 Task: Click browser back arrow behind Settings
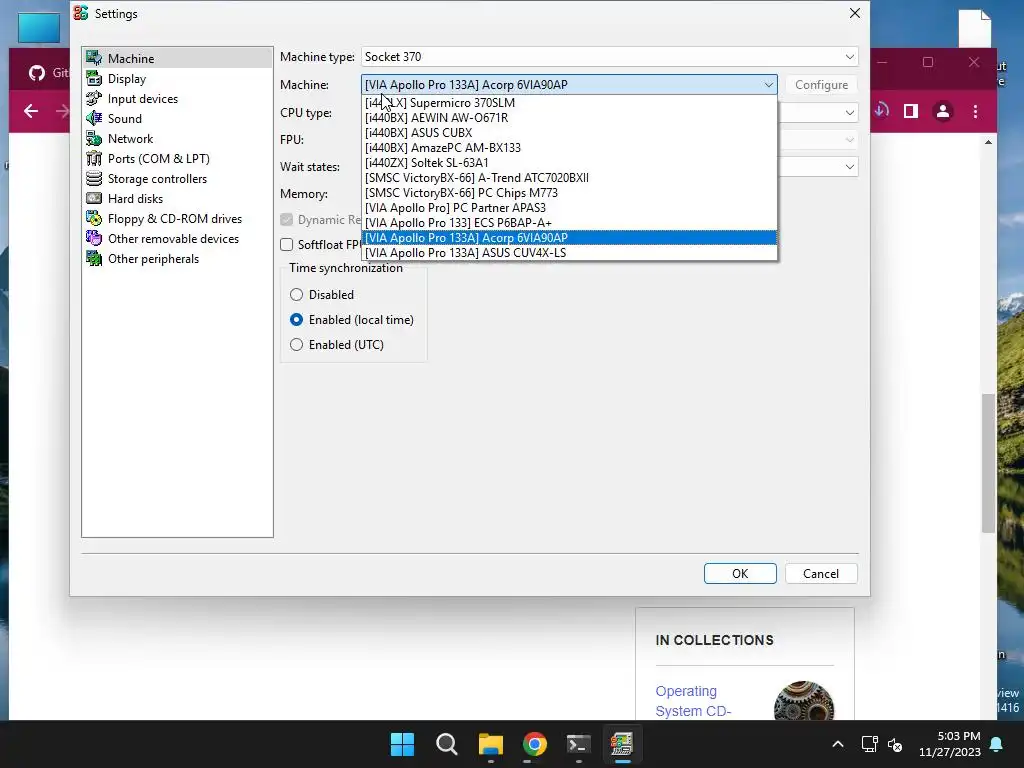(x=31, y=111)
